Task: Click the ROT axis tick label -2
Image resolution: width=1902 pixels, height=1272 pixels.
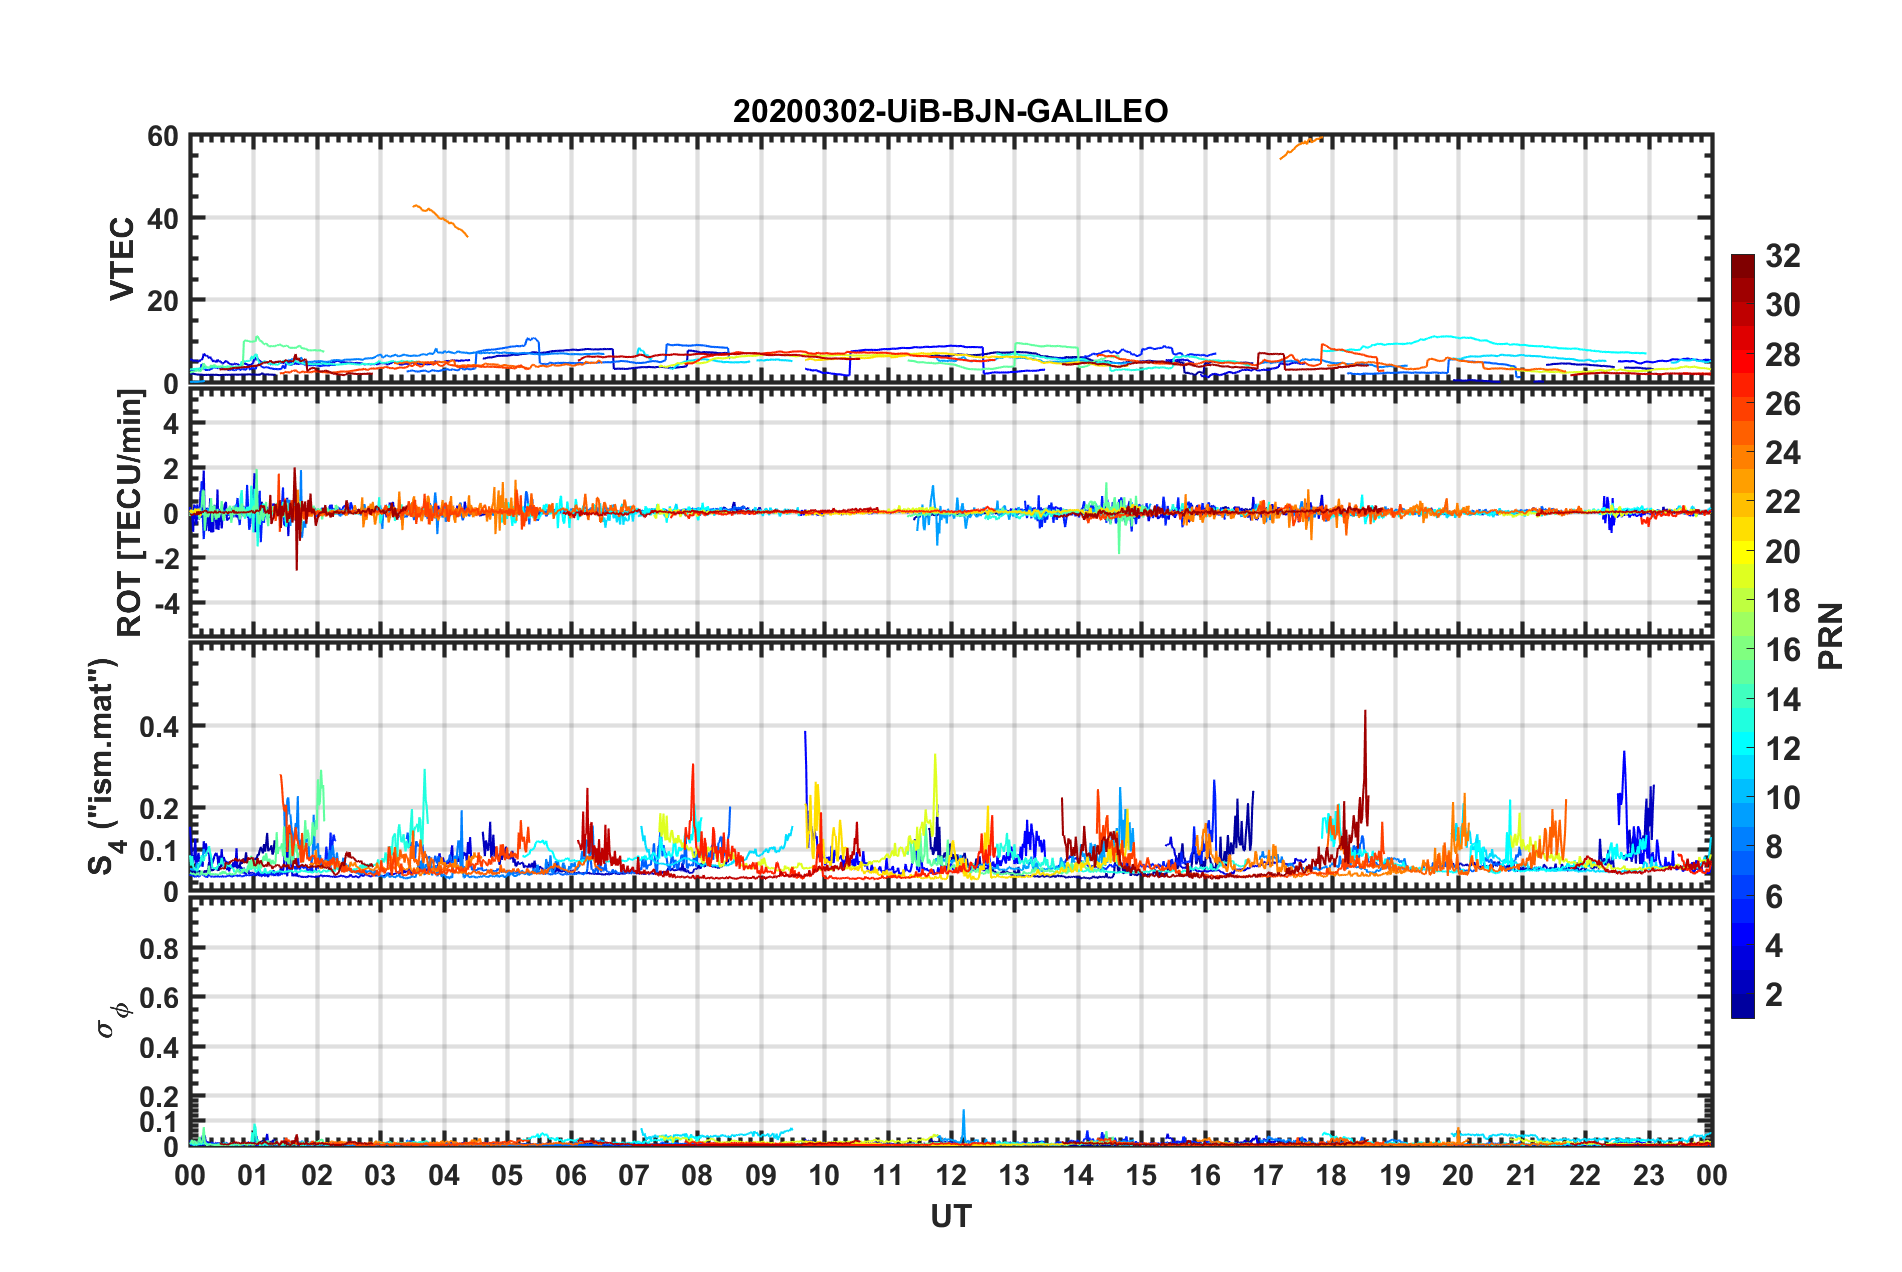Action: (x=168, y=560)
